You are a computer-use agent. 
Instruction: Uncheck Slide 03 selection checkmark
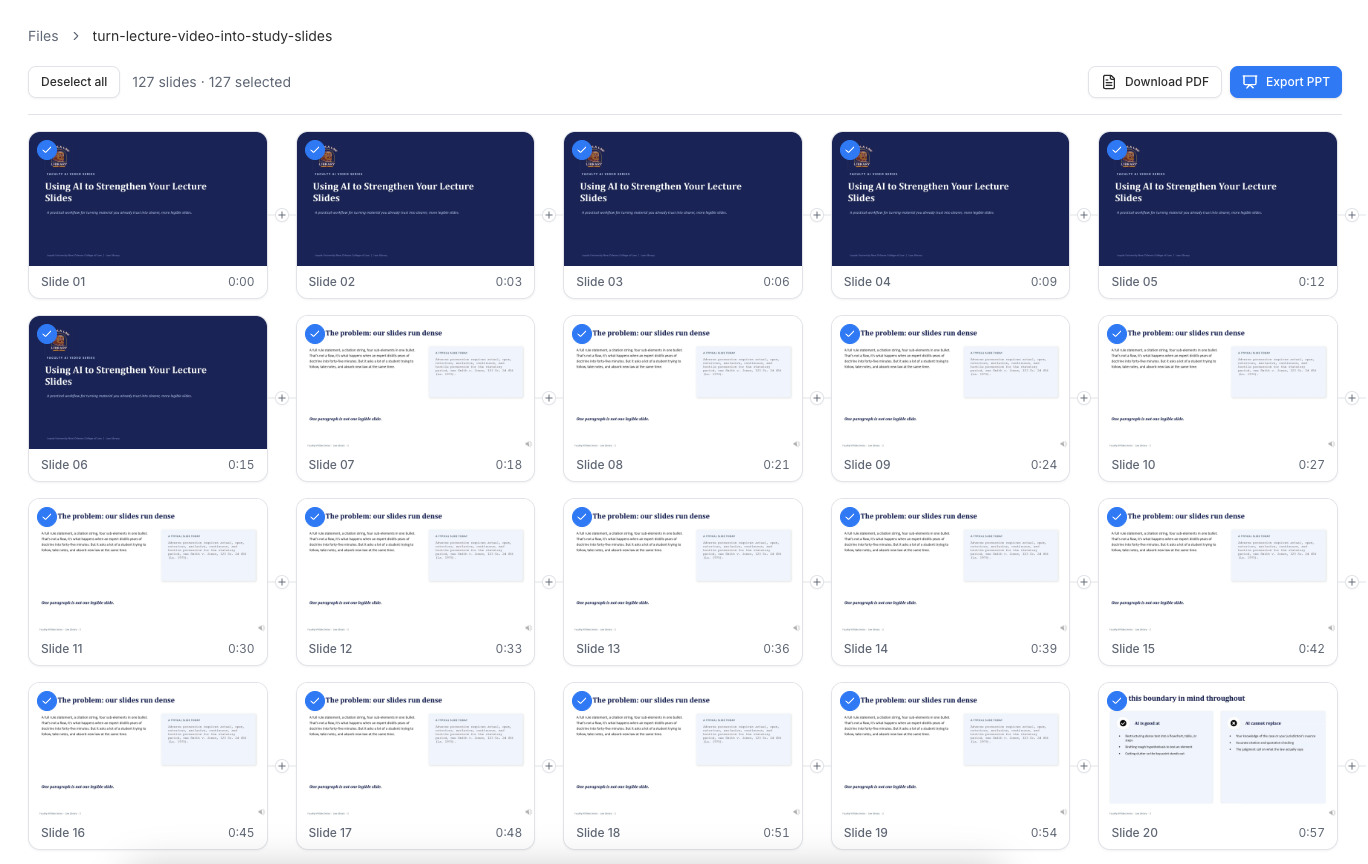582,150
